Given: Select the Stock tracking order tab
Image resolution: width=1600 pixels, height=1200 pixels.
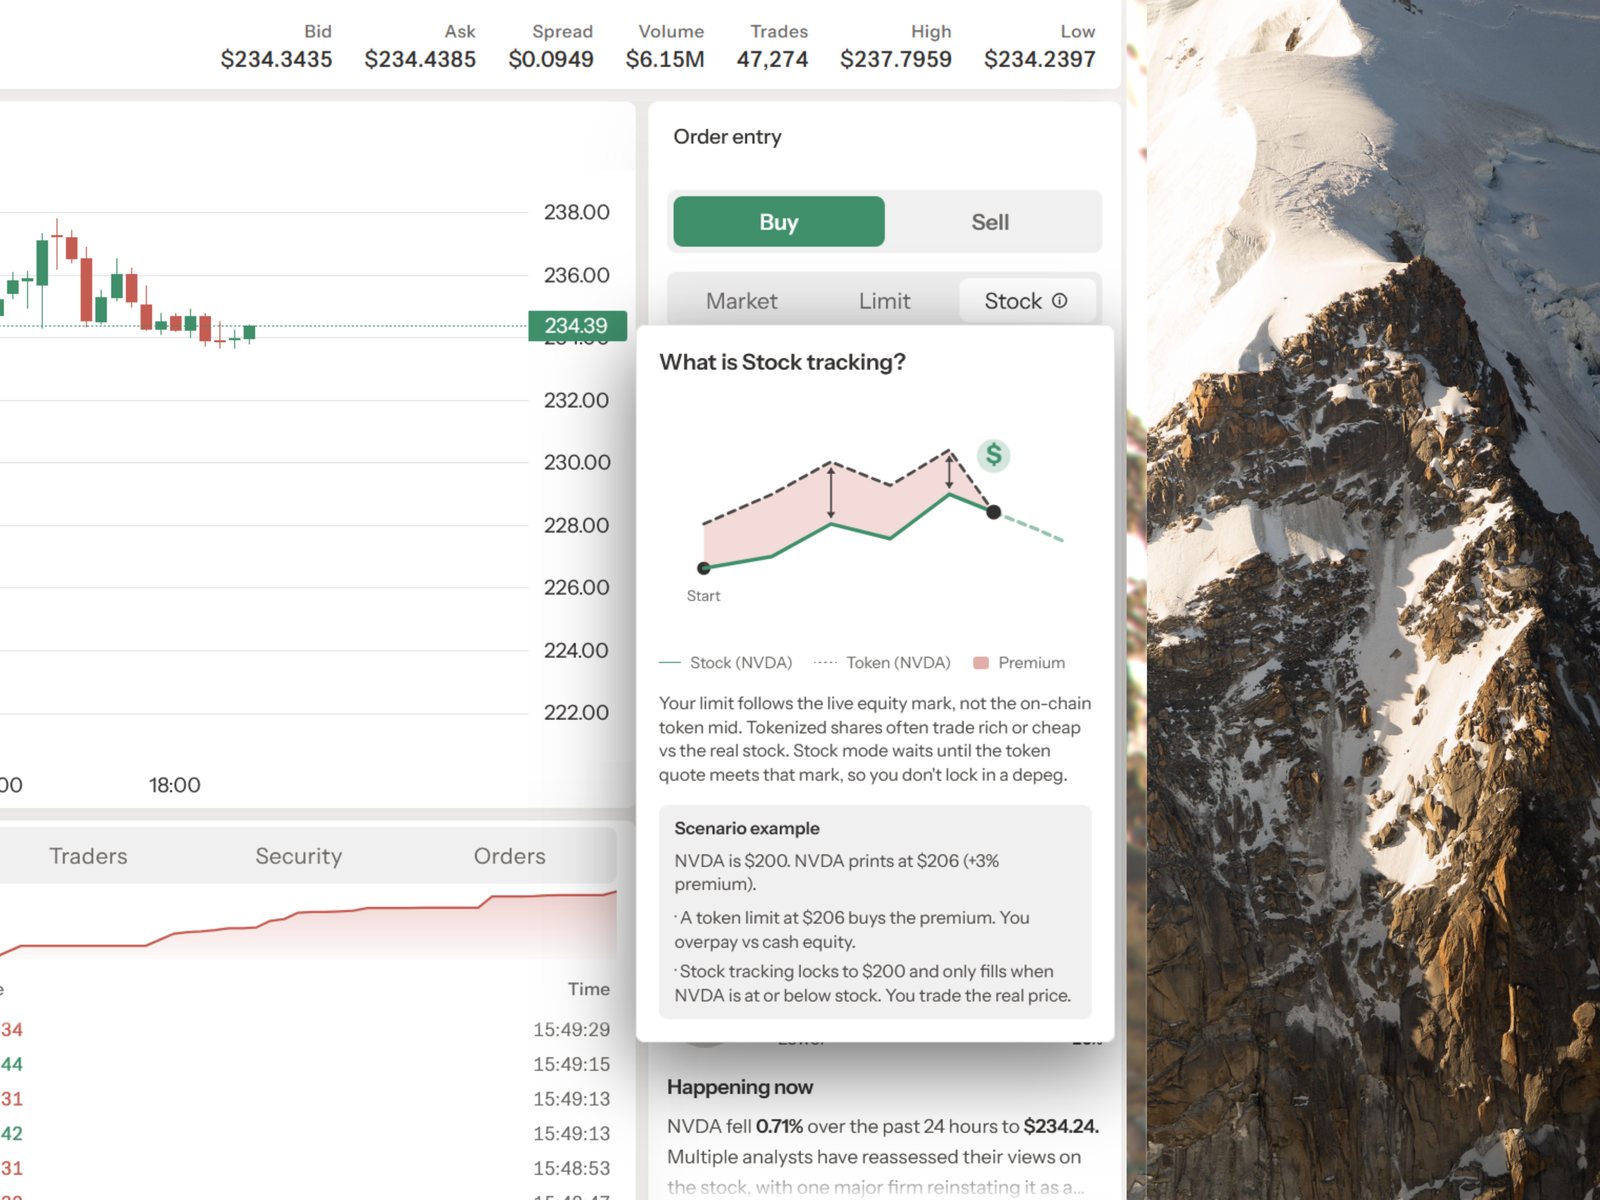Looking at the screenshot, I should (x=1026, y=301).
